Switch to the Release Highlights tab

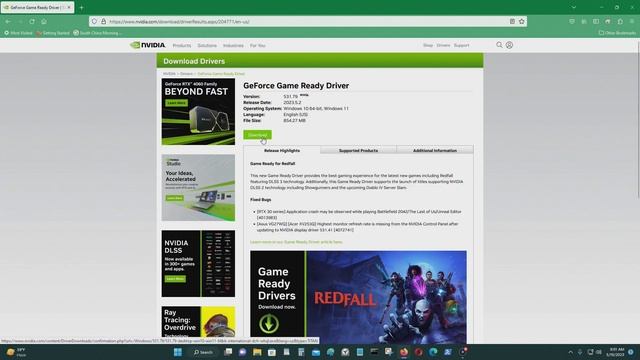[282, 150]
